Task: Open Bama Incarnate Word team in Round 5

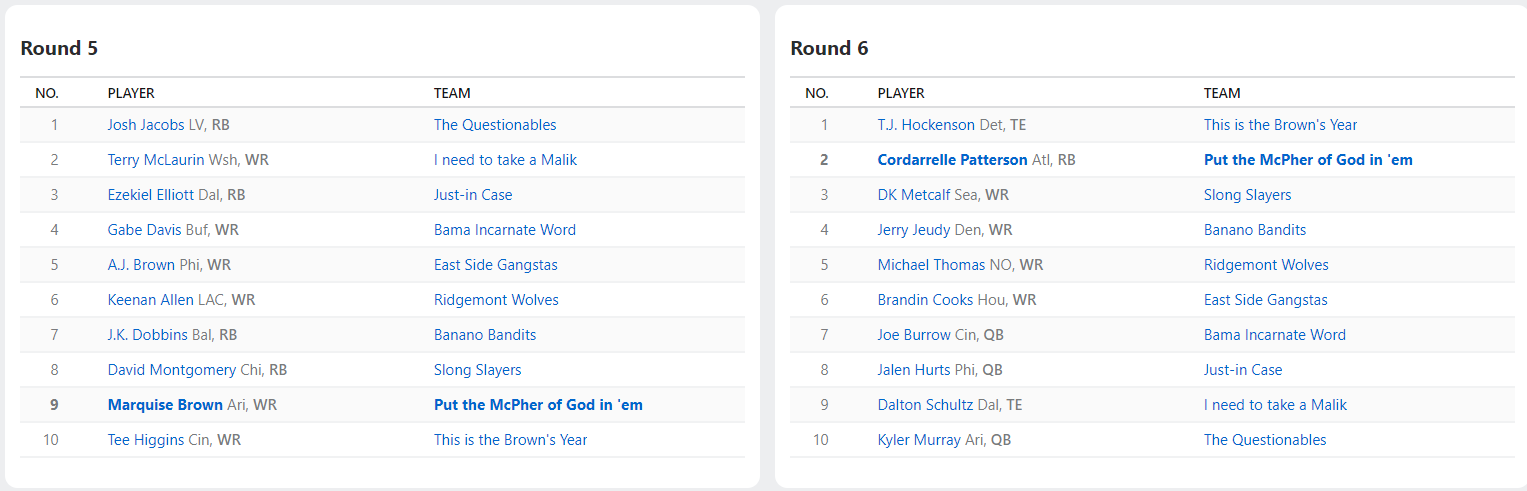Action: tap(505, 230)
